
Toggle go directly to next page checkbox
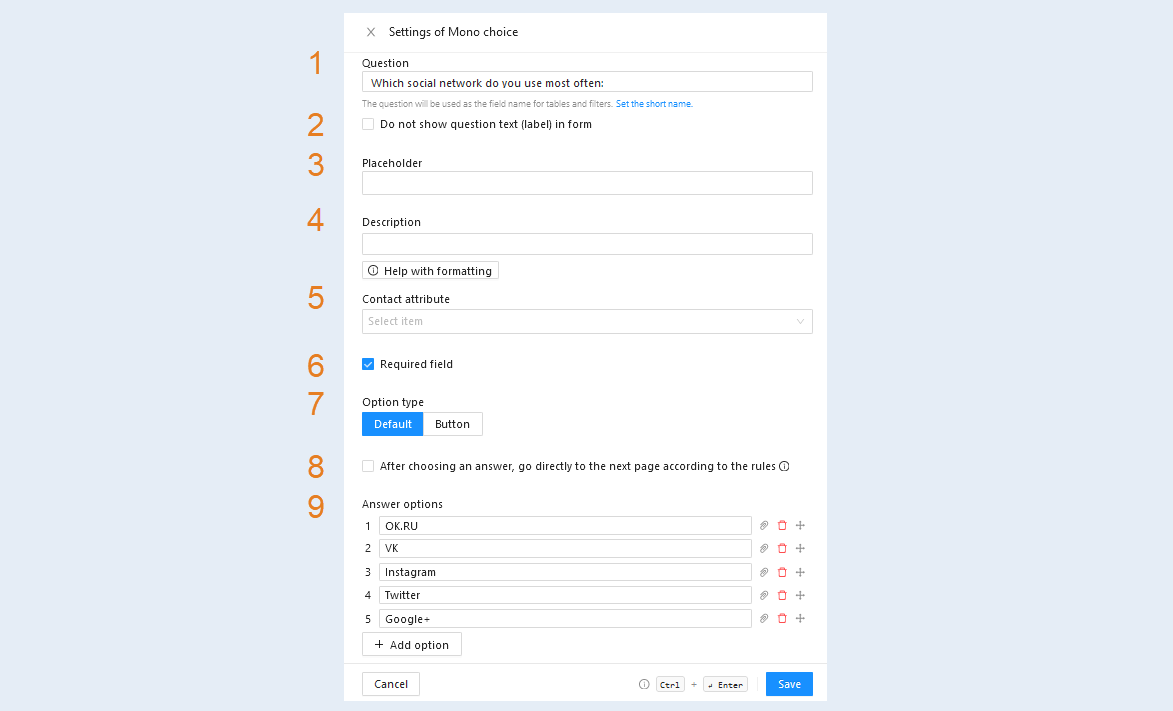(368, 466)
